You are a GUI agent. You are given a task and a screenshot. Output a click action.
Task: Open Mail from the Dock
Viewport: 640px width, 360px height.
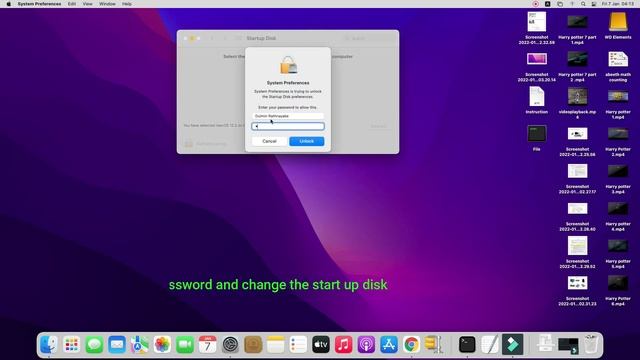(x=117, y=345)
